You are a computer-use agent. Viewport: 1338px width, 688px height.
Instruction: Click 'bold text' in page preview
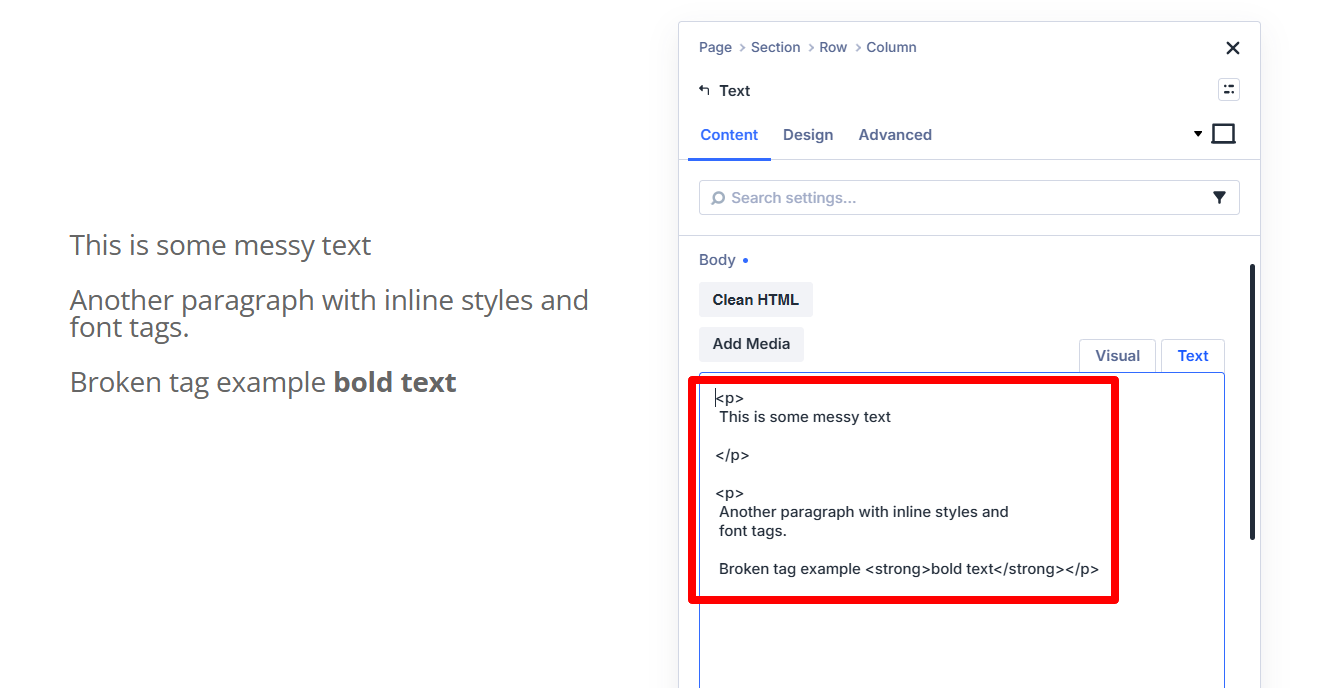click(x=395, y=383)
